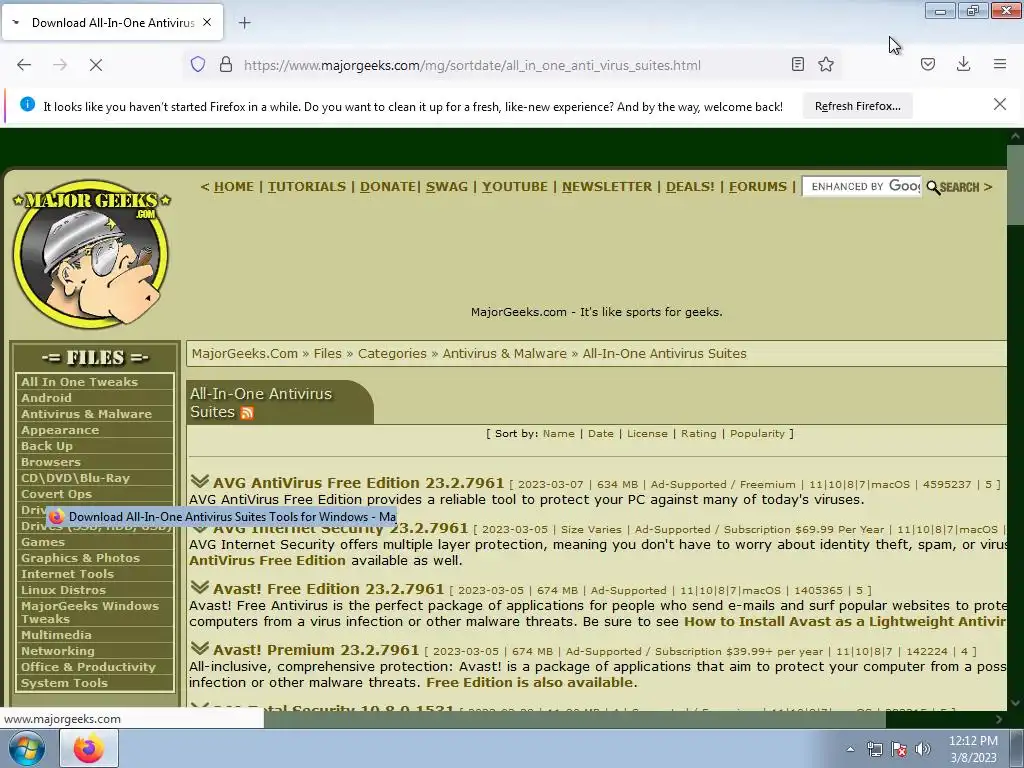Open a new tab
This screenshot has height=768, width=1024.
pos(245,23)
